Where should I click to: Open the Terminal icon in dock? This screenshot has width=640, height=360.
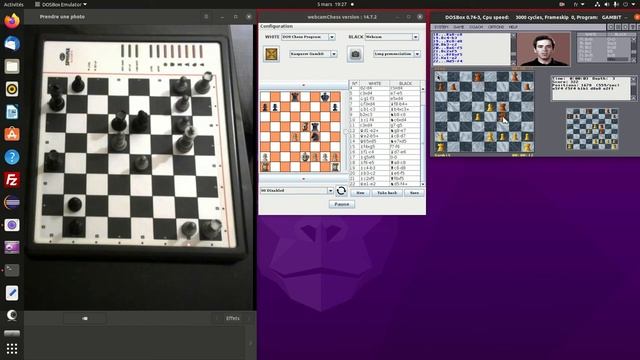(12, 270)
